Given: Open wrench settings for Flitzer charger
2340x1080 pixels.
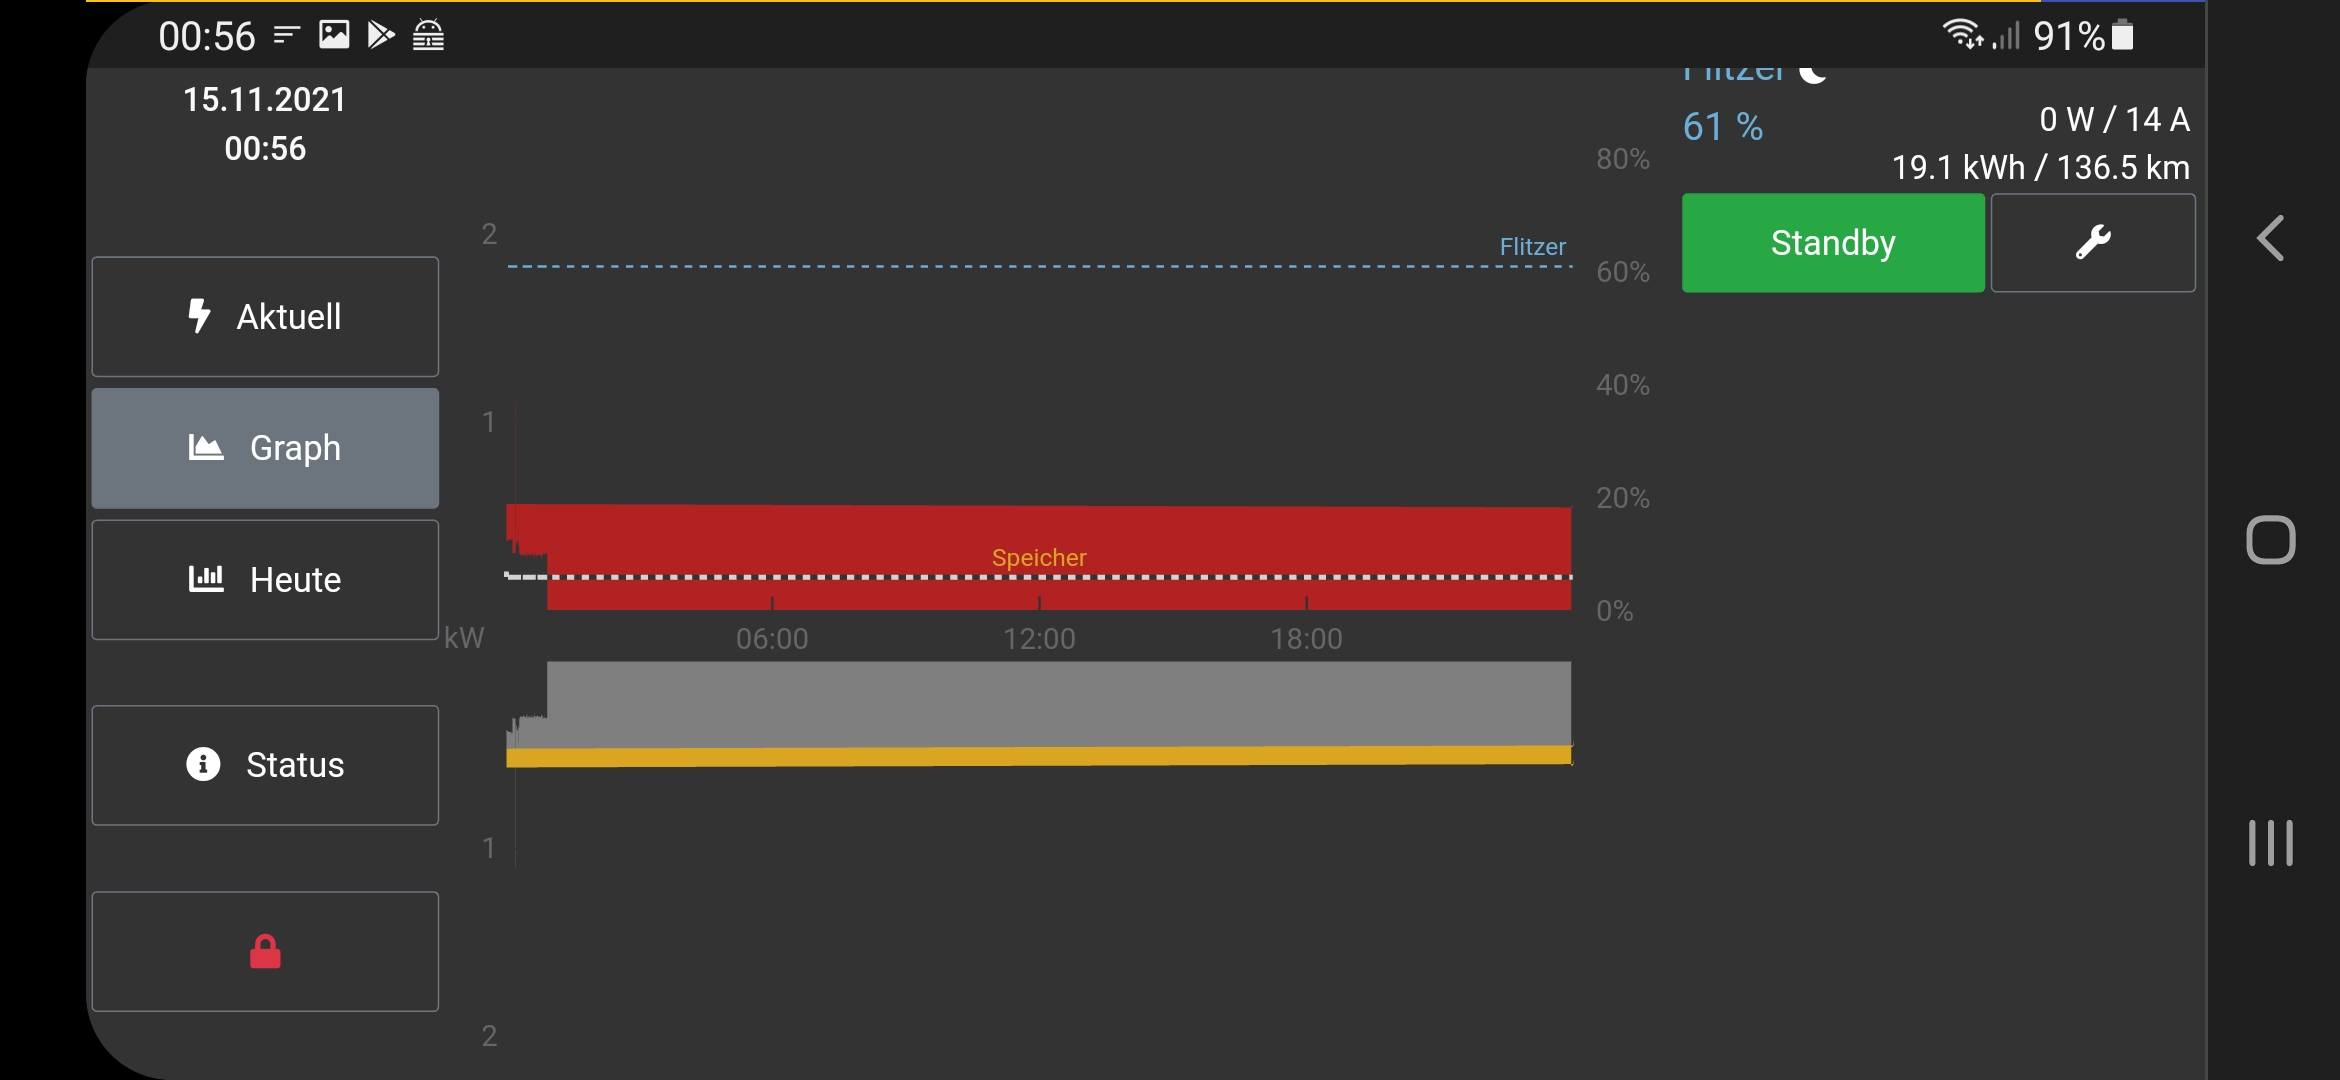Looking at the screenshot, I should tap(2092, 243).
